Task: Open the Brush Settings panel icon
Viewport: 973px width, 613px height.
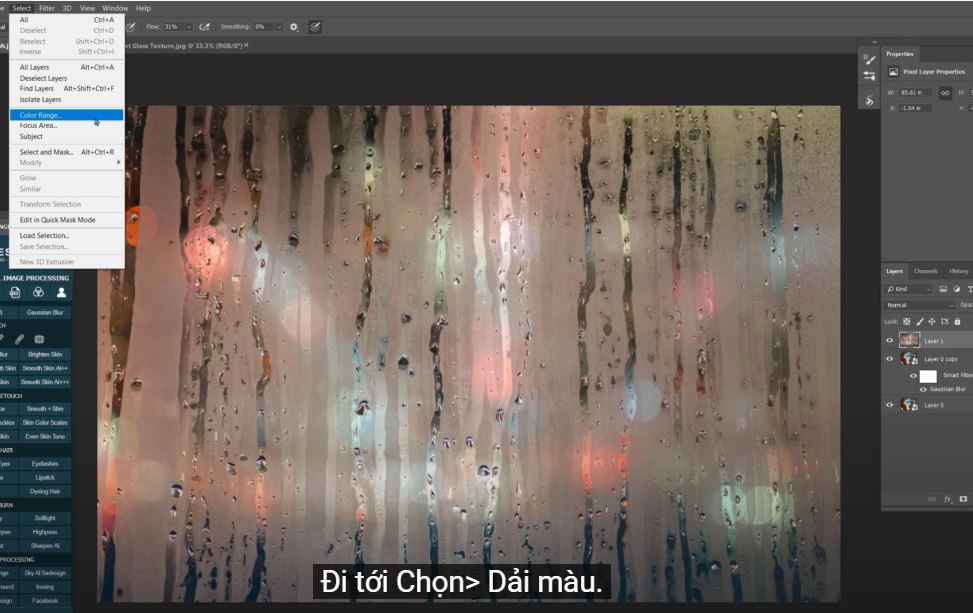Action: pyautogui.click(x=869, y=60)
